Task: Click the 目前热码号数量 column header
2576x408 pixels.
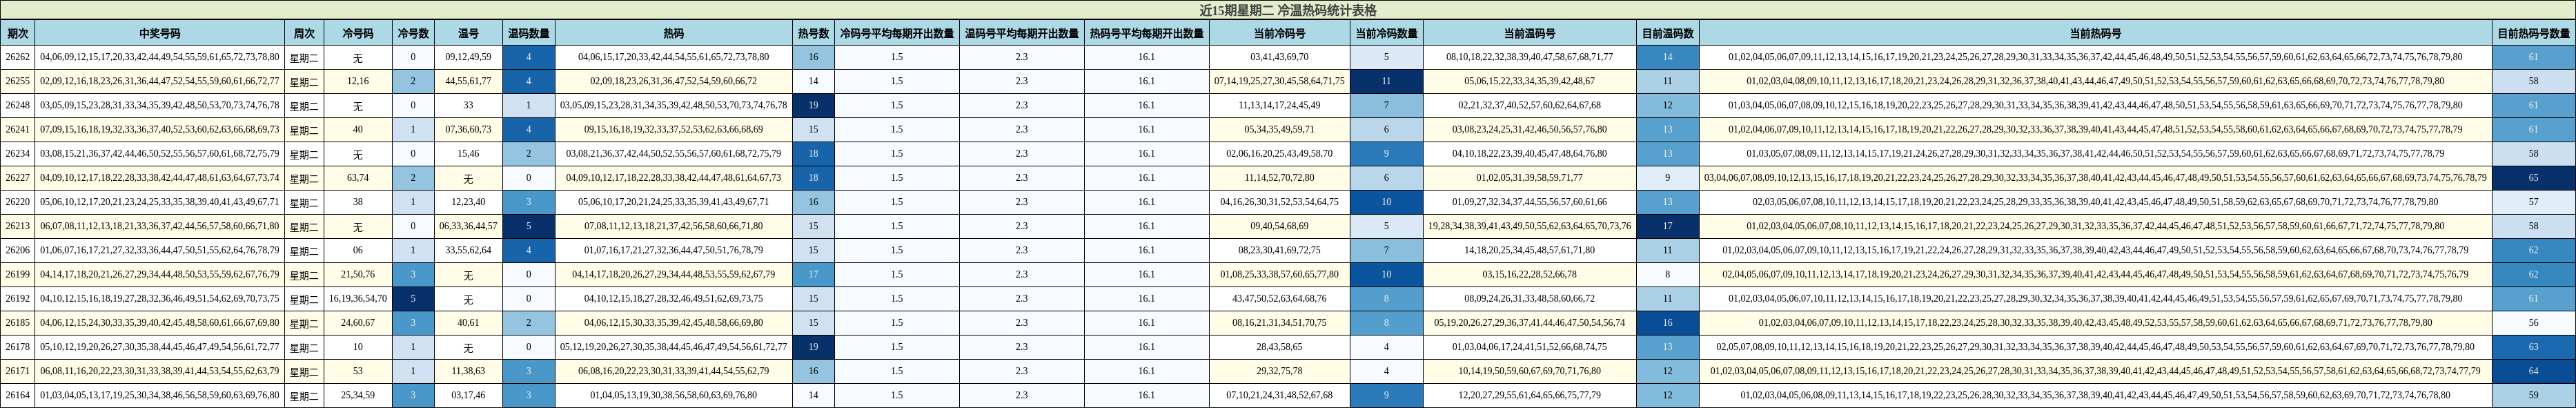Action: pyautogui.click(x=2533, y=33)
